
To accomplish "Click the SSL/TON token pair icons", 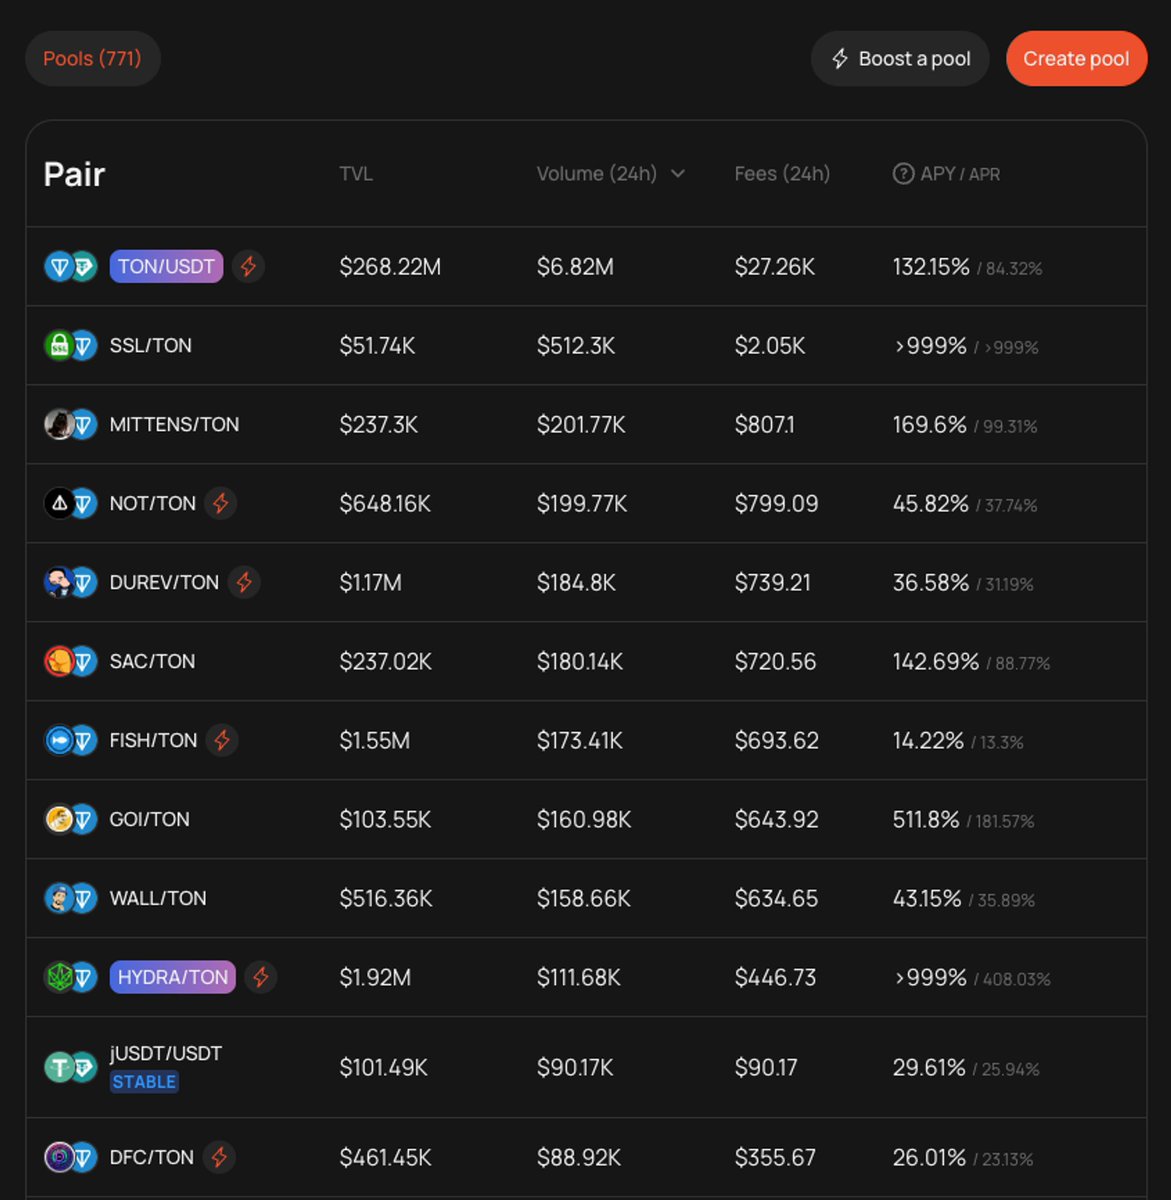I will pos(71,346).
